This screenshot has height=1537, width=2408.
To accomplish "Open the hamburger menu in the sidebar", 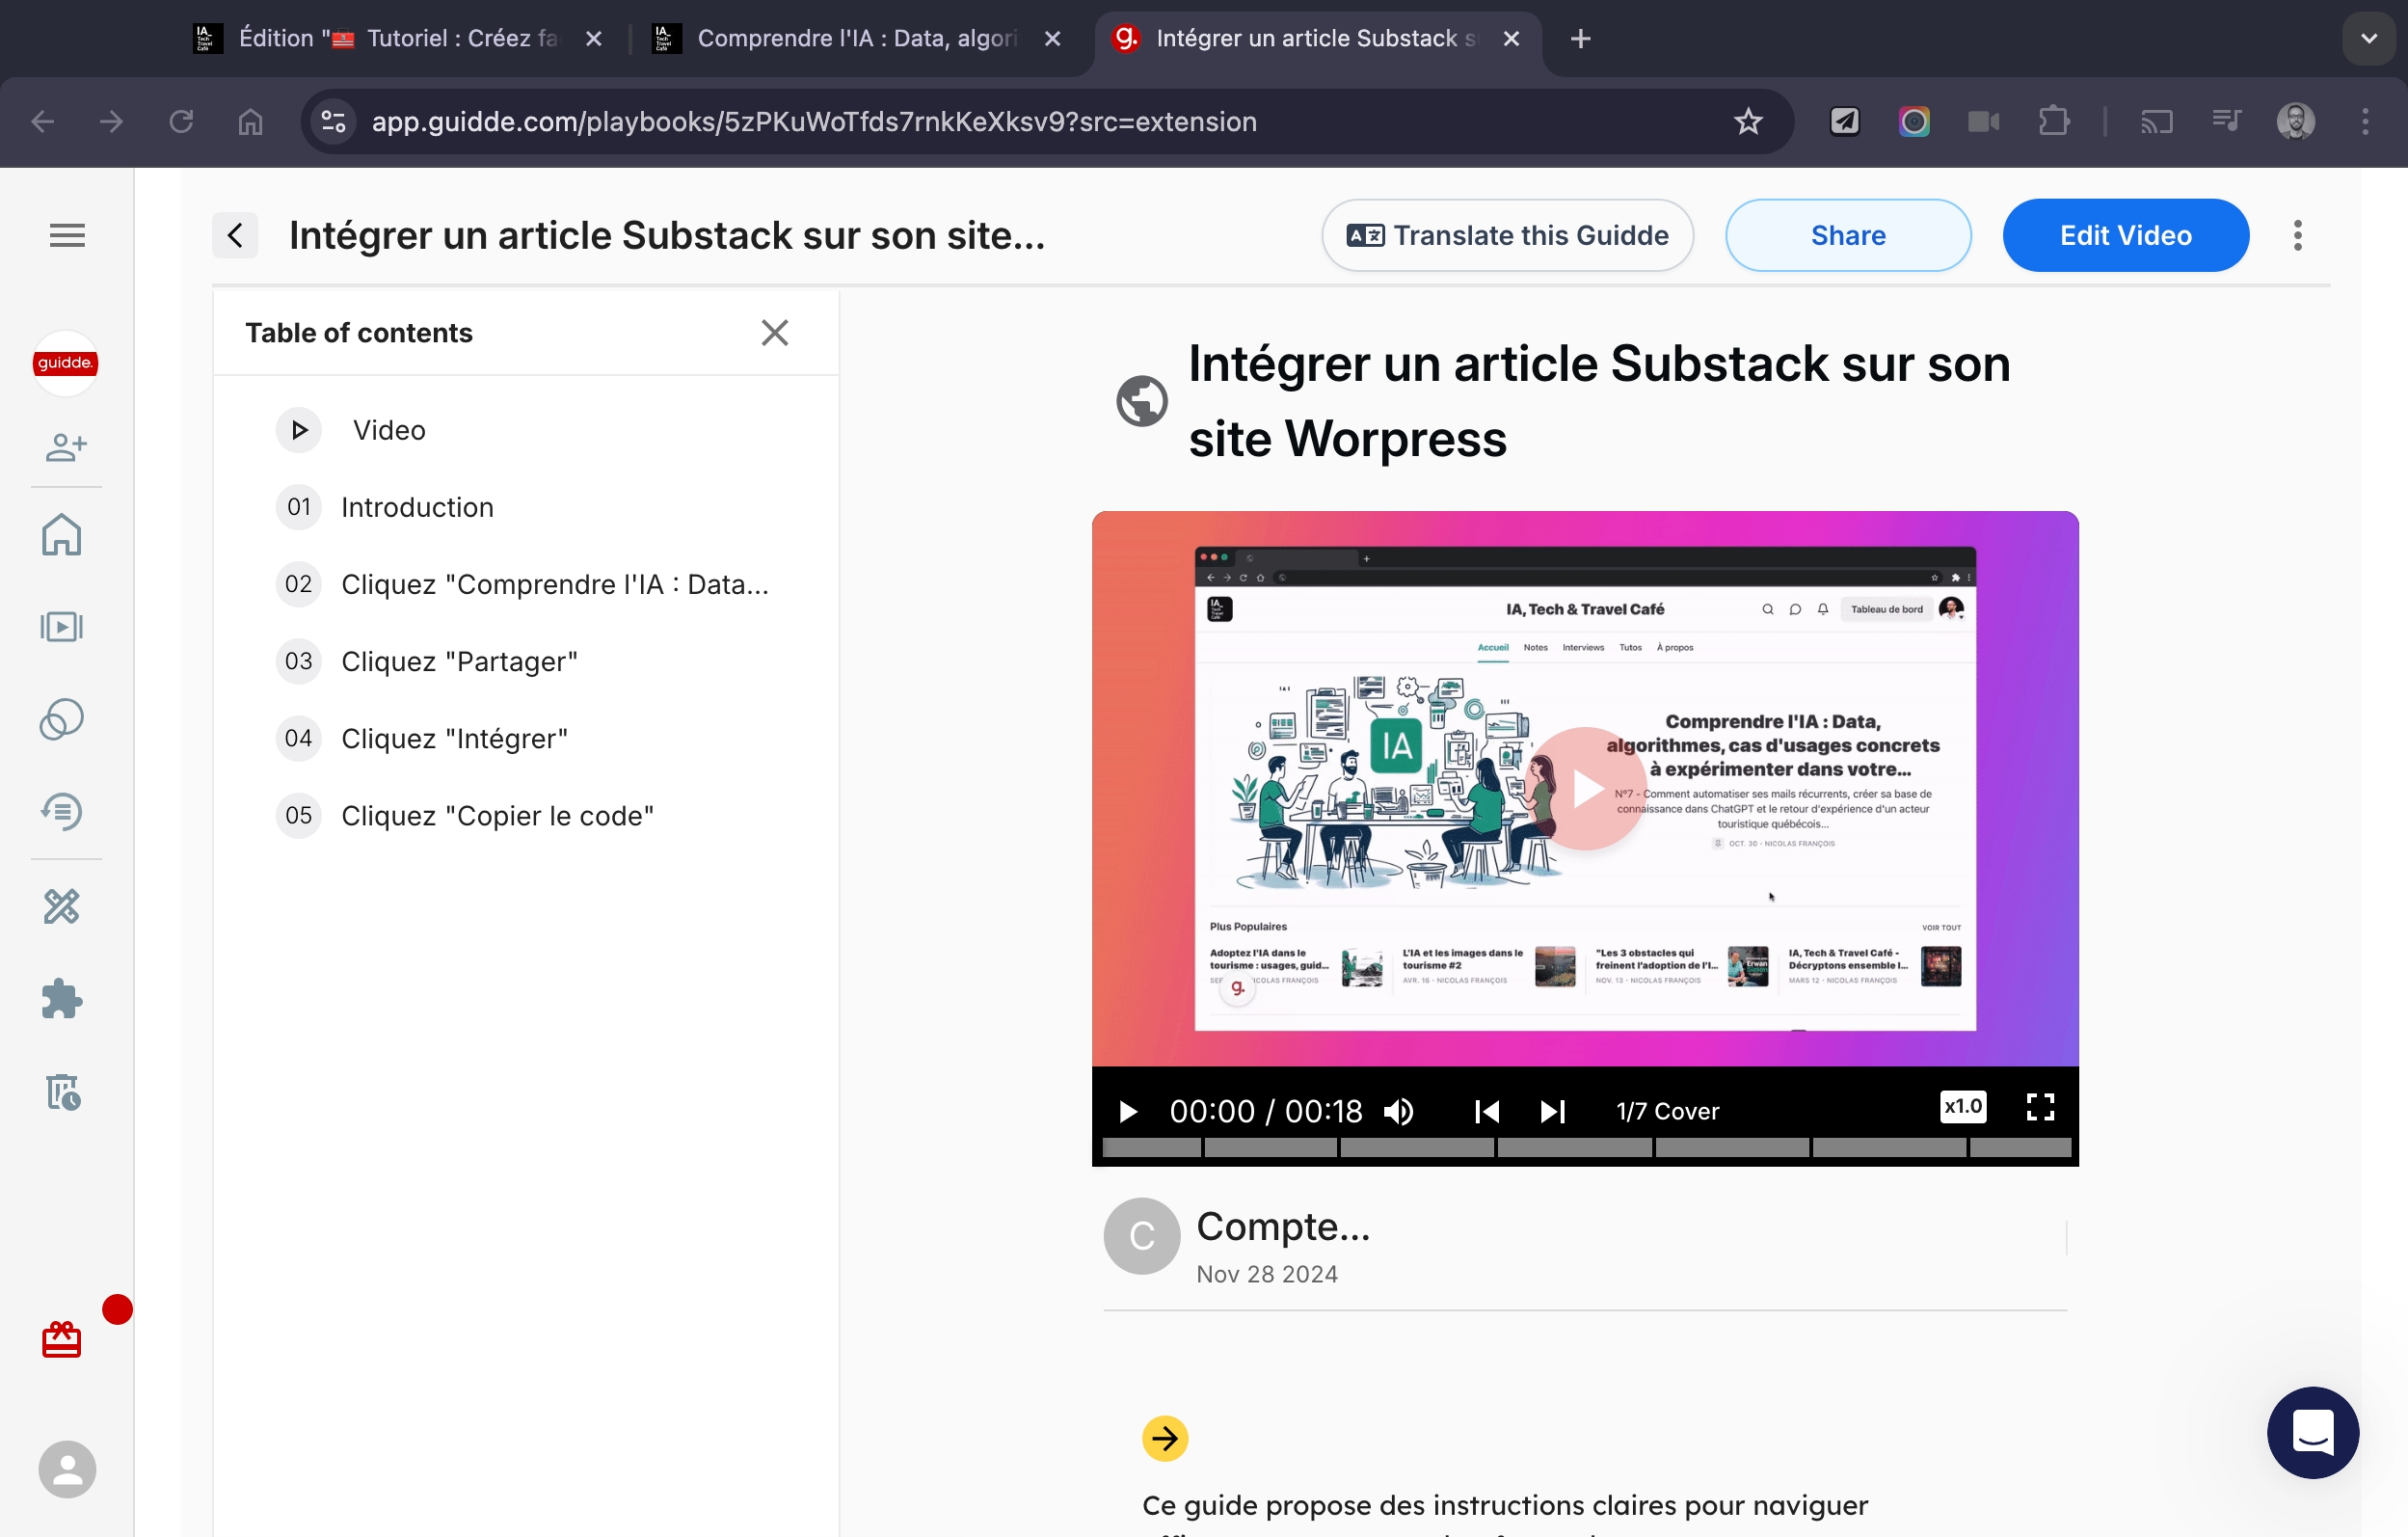I will point(67,235).
